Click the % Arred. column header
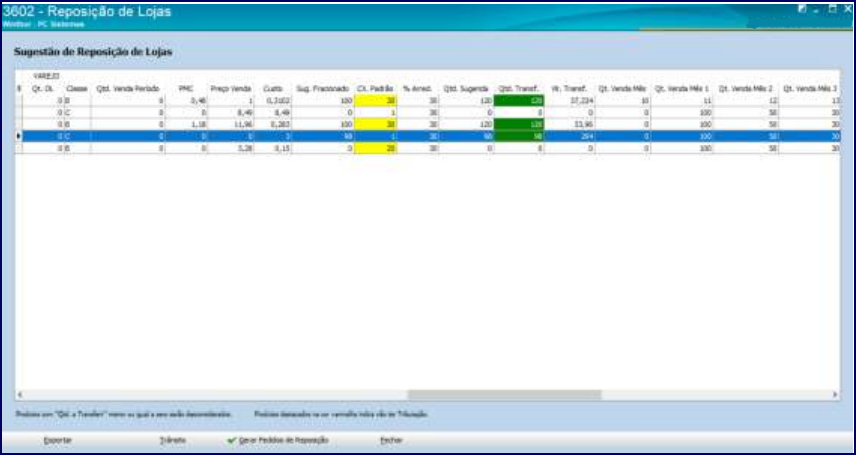856x455 pixels. [418, 88]
